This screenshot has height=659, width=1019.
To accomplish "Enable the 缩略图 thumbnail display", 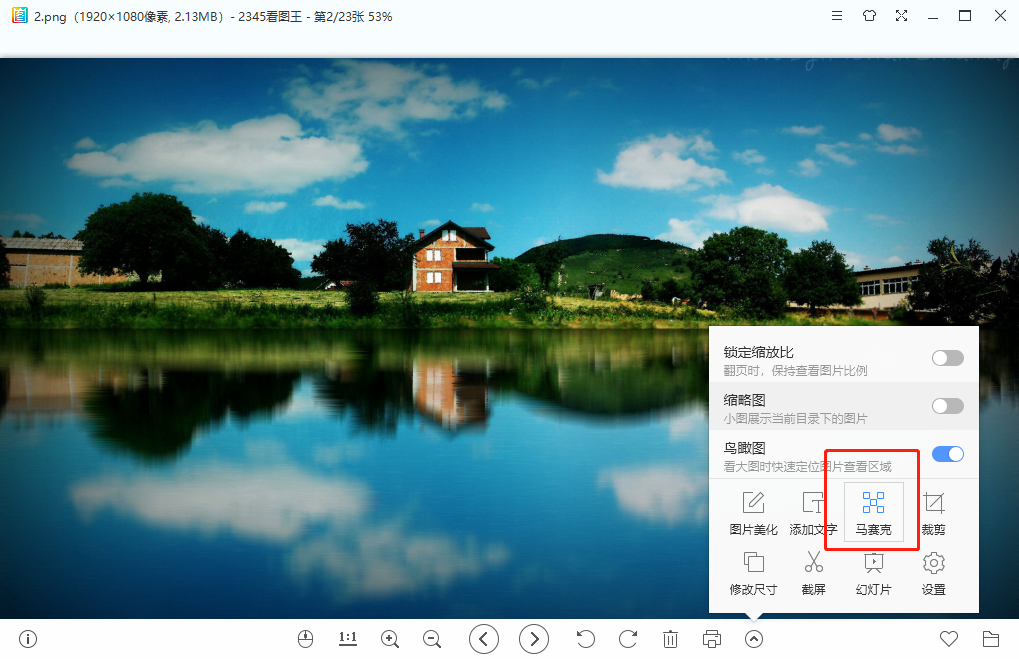I will coord(946,406).
